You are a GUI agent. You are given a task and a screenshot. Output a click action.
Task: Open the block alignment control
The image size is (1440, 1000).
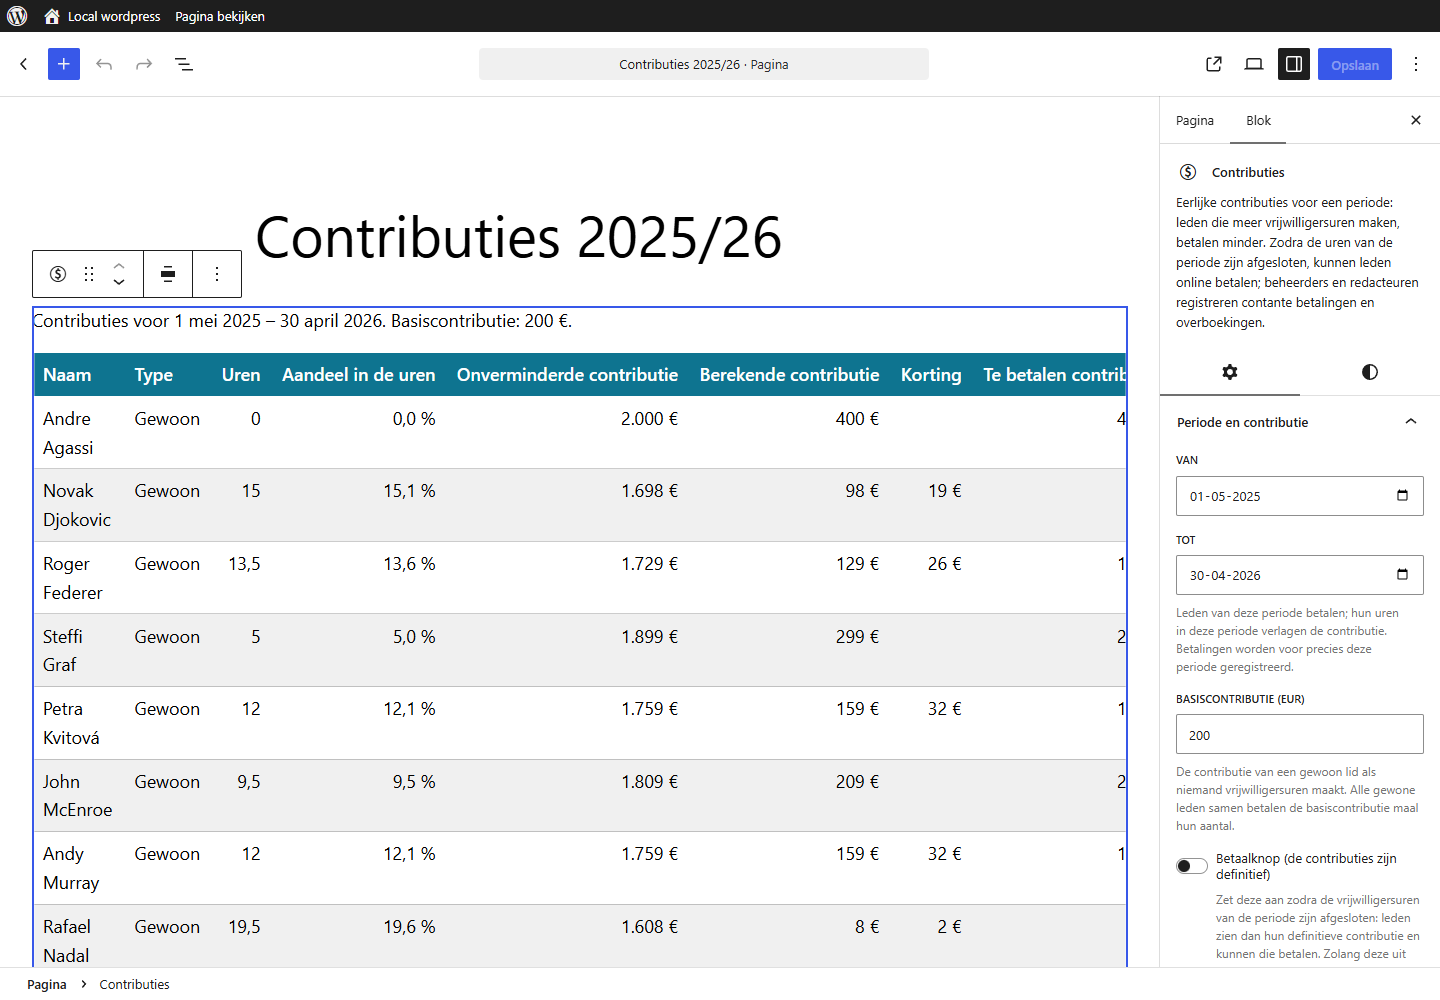tap(168, 274)
